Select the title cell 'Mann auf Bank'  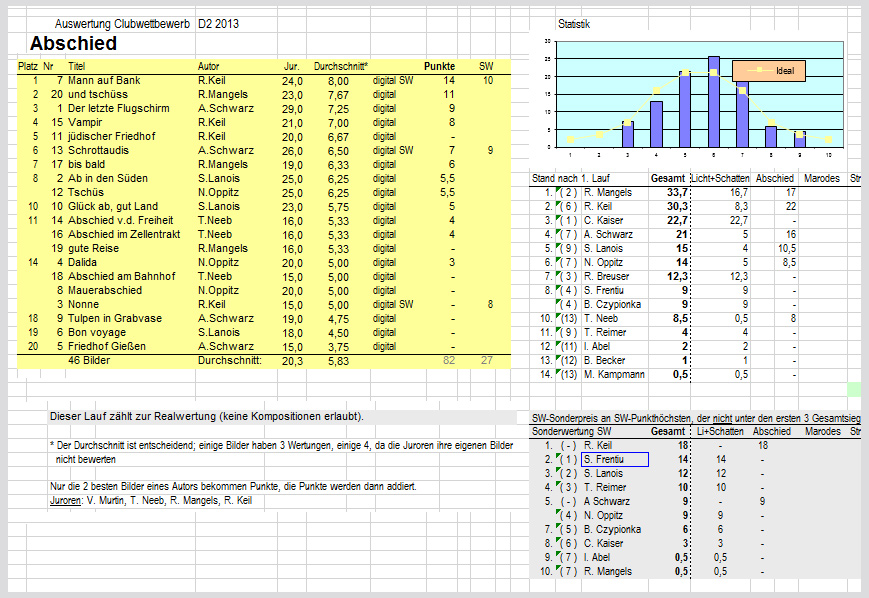tap(104, 80)
